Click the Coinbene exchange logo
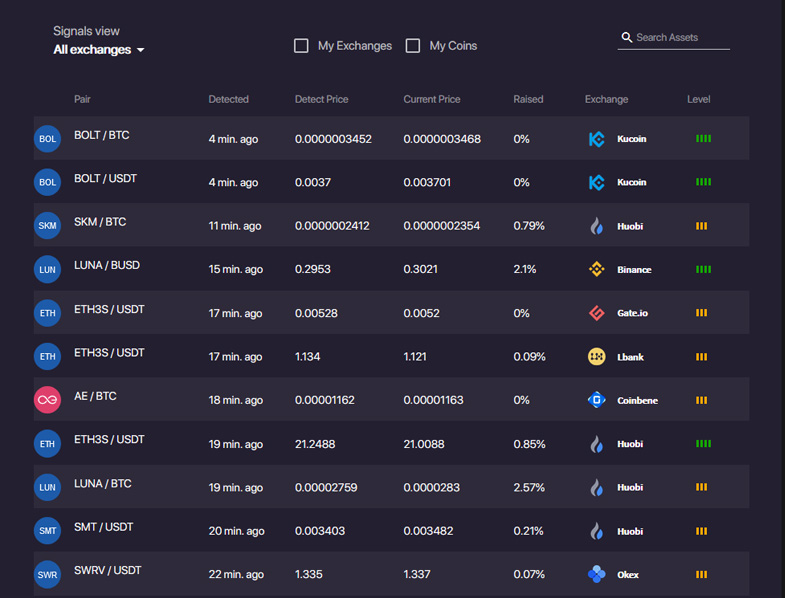This screenshot has width=785, height=598. [x=596, y=400]
